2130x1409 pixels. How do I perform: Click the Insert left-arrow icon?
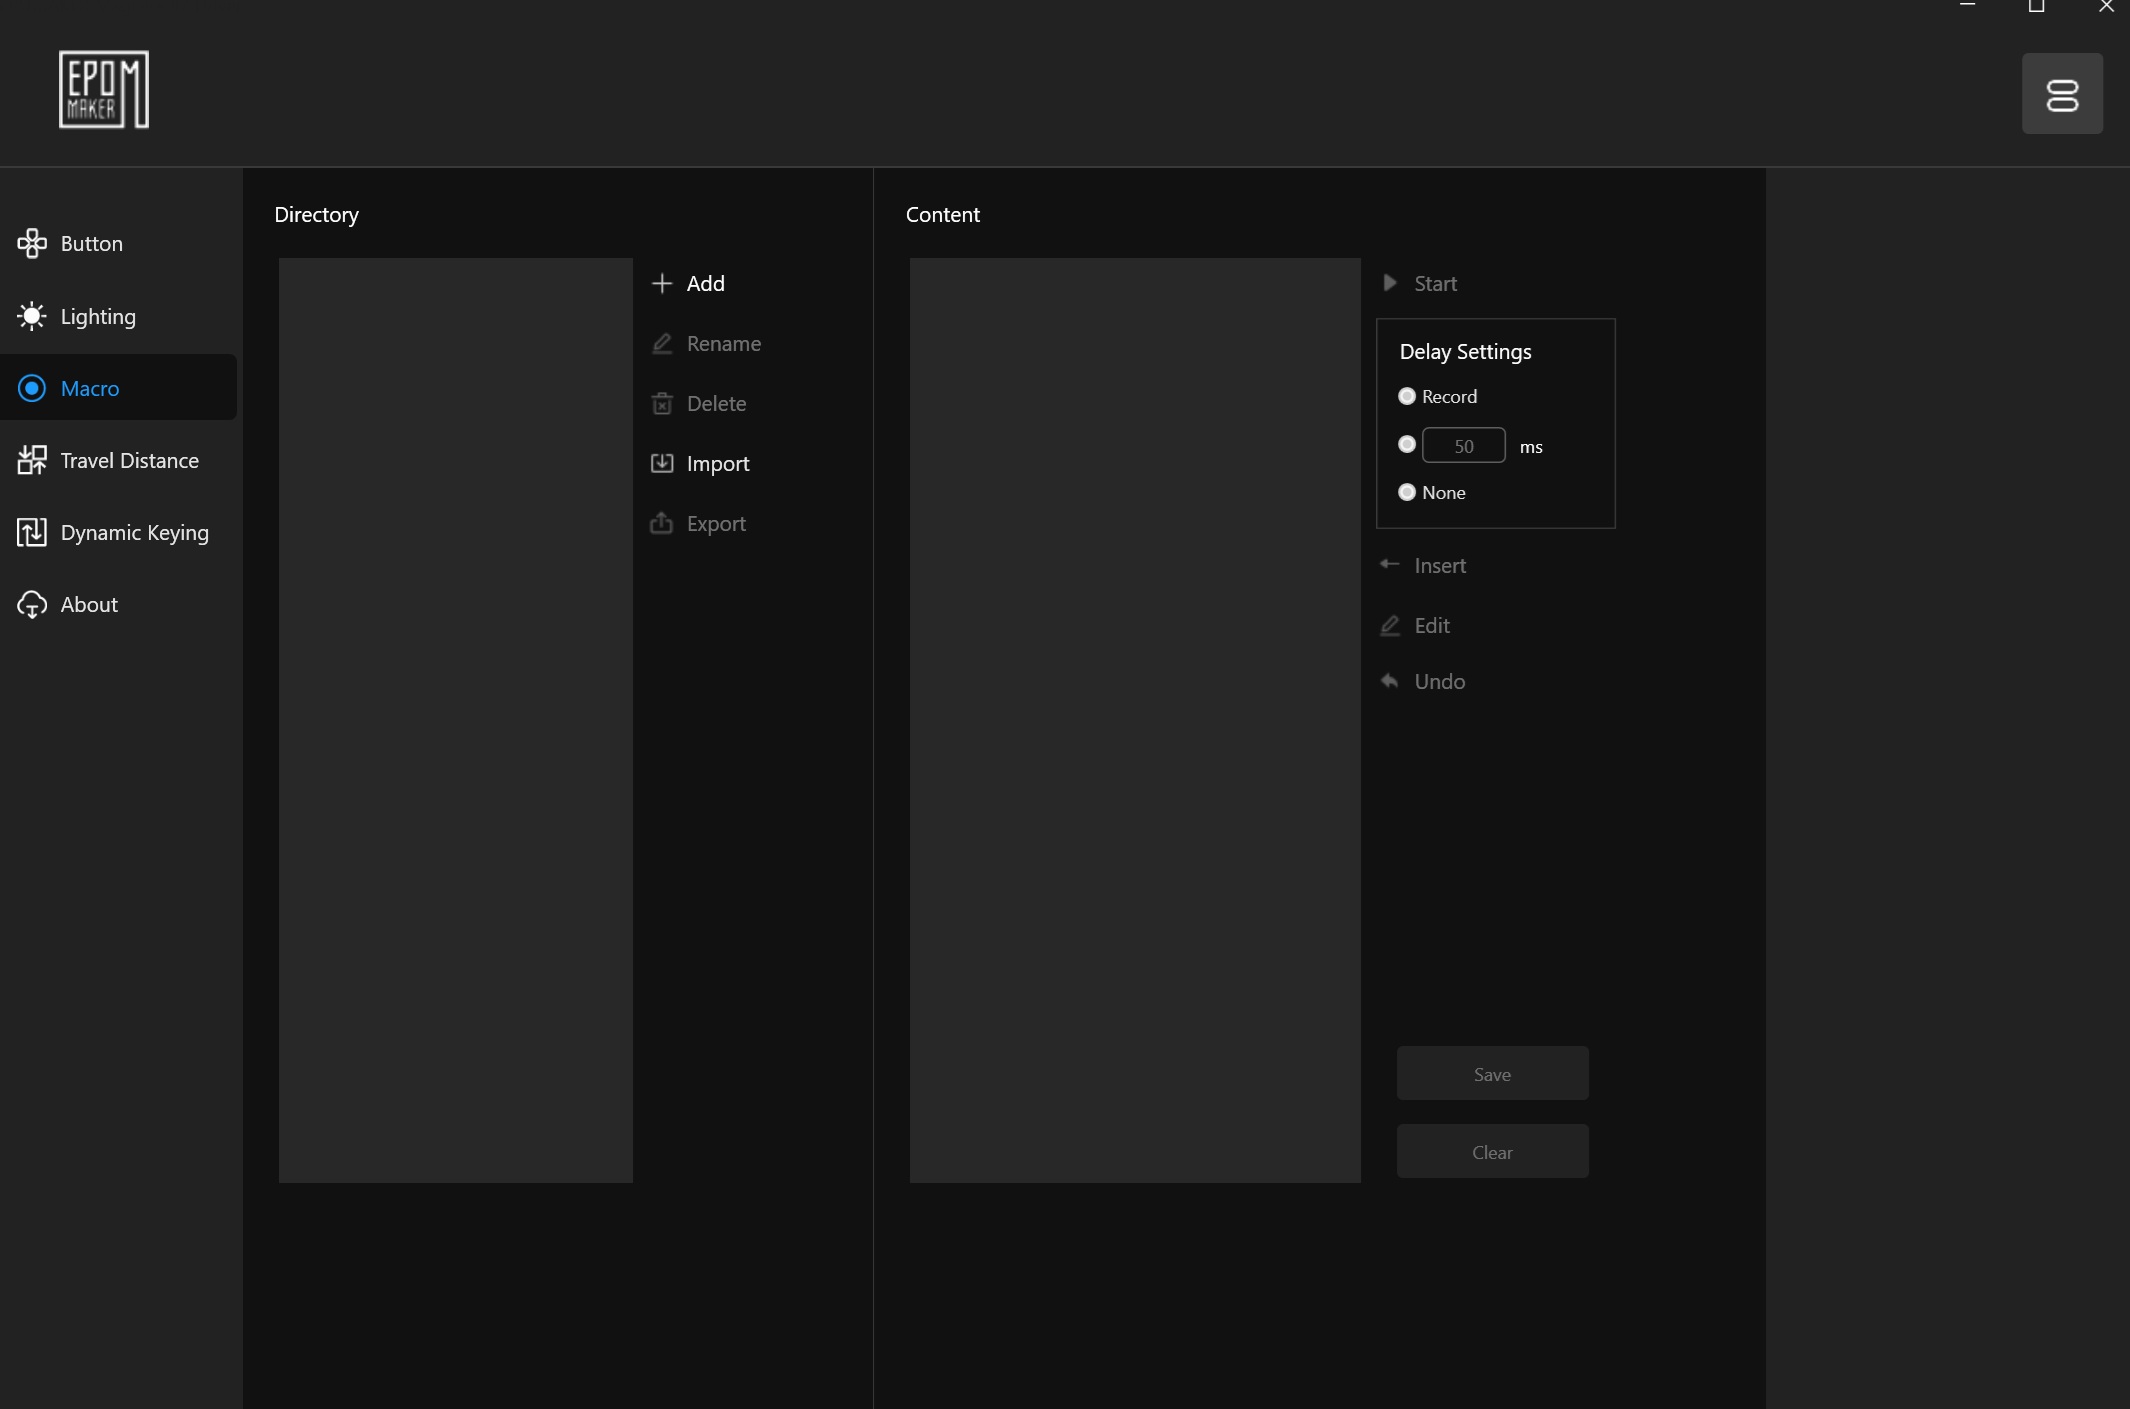(x=1390, y=564)
